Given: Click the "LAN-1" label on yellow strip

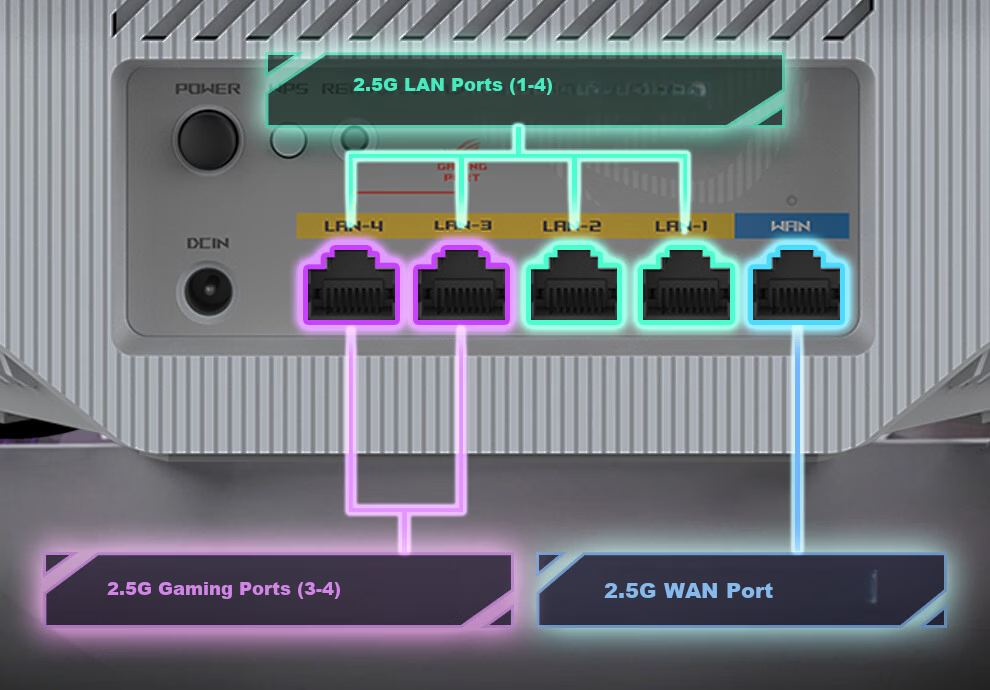Looking at the screenshot, I should (x=681, y=226).
